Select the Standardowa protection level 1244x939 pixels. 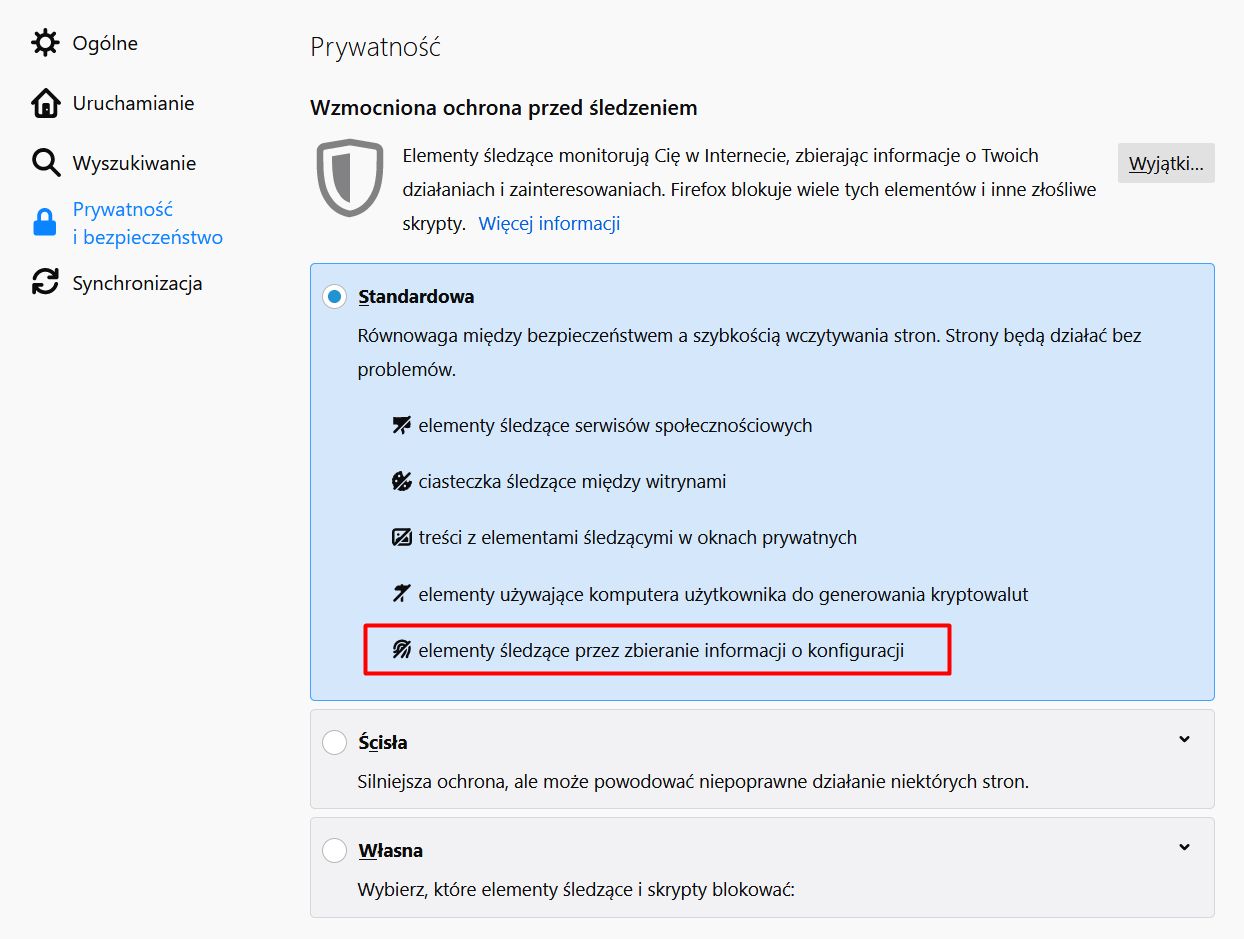click(334, 296)
